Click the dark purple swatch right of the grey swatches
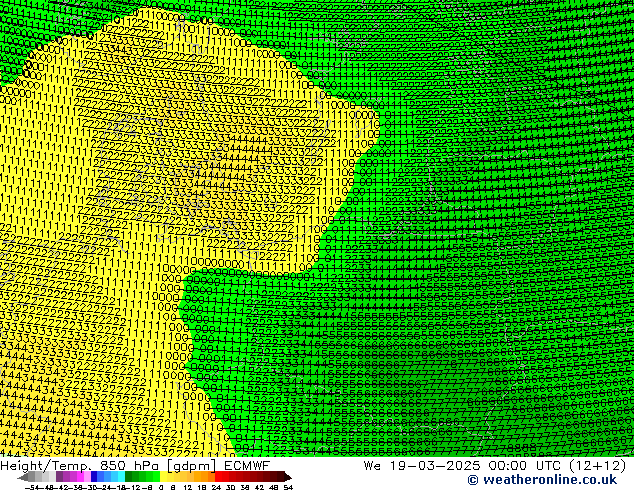Viewport: 634px width, 490px height. click(x=59, y=476)
